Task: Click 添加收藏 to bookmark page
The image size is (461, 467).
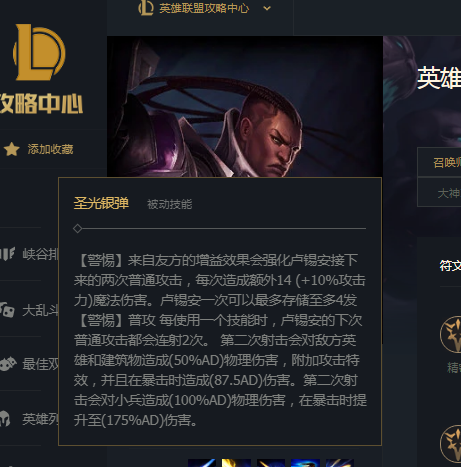Action: pyautogui.click(x=50, y=149)
